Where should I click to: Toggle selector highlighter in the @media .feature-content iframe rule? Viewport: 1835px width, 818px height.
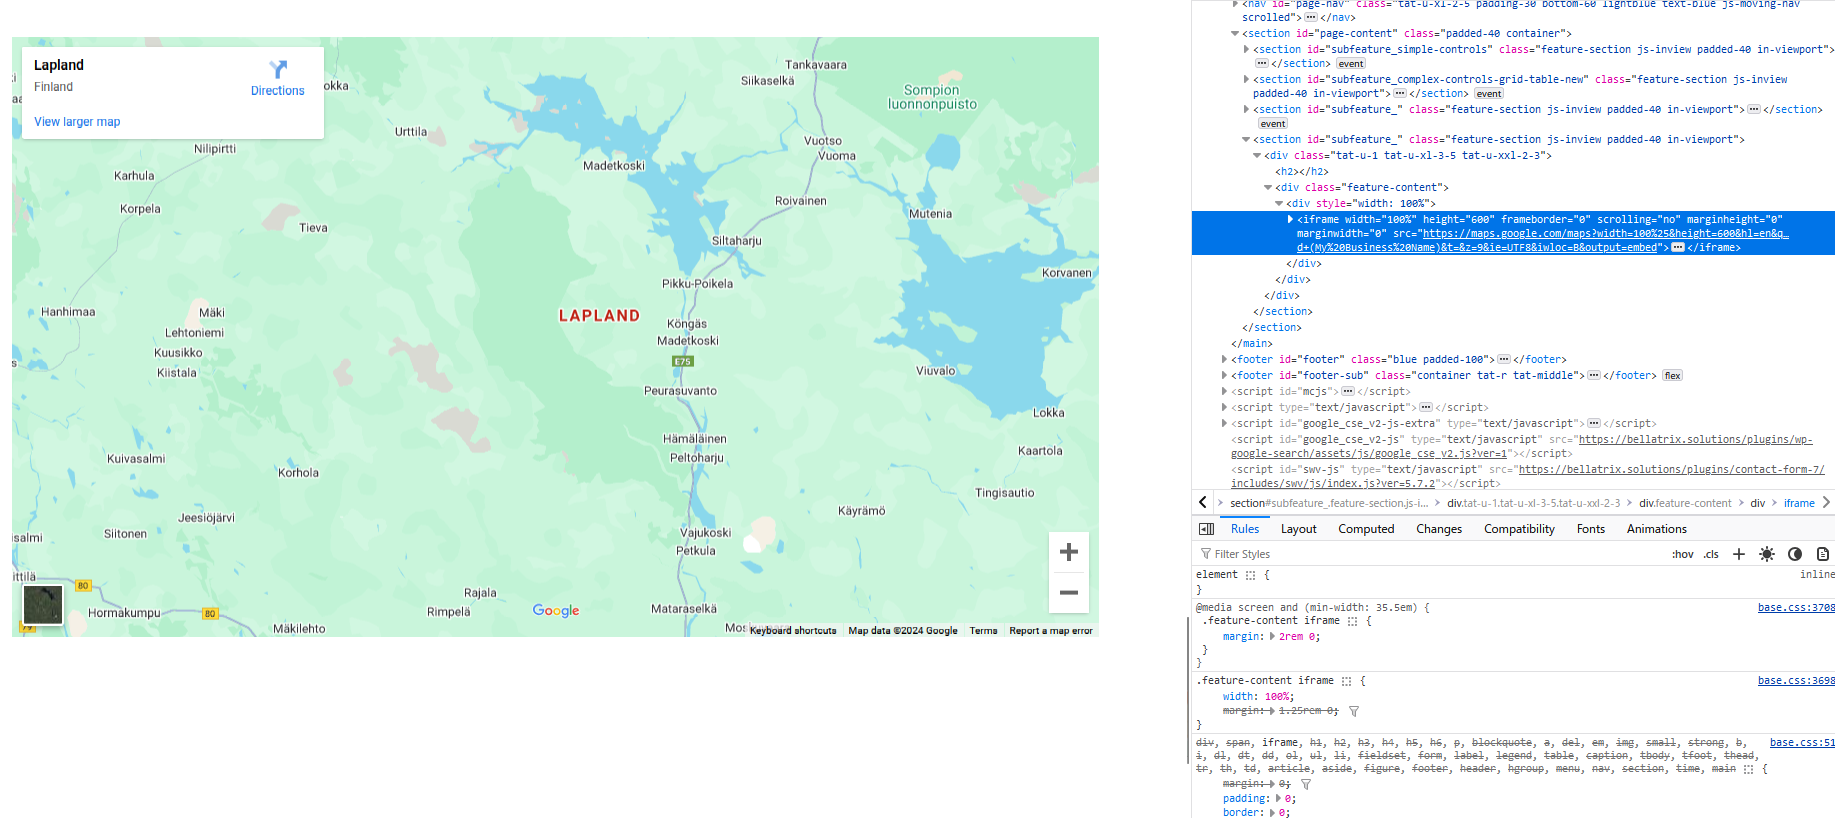1352,621
